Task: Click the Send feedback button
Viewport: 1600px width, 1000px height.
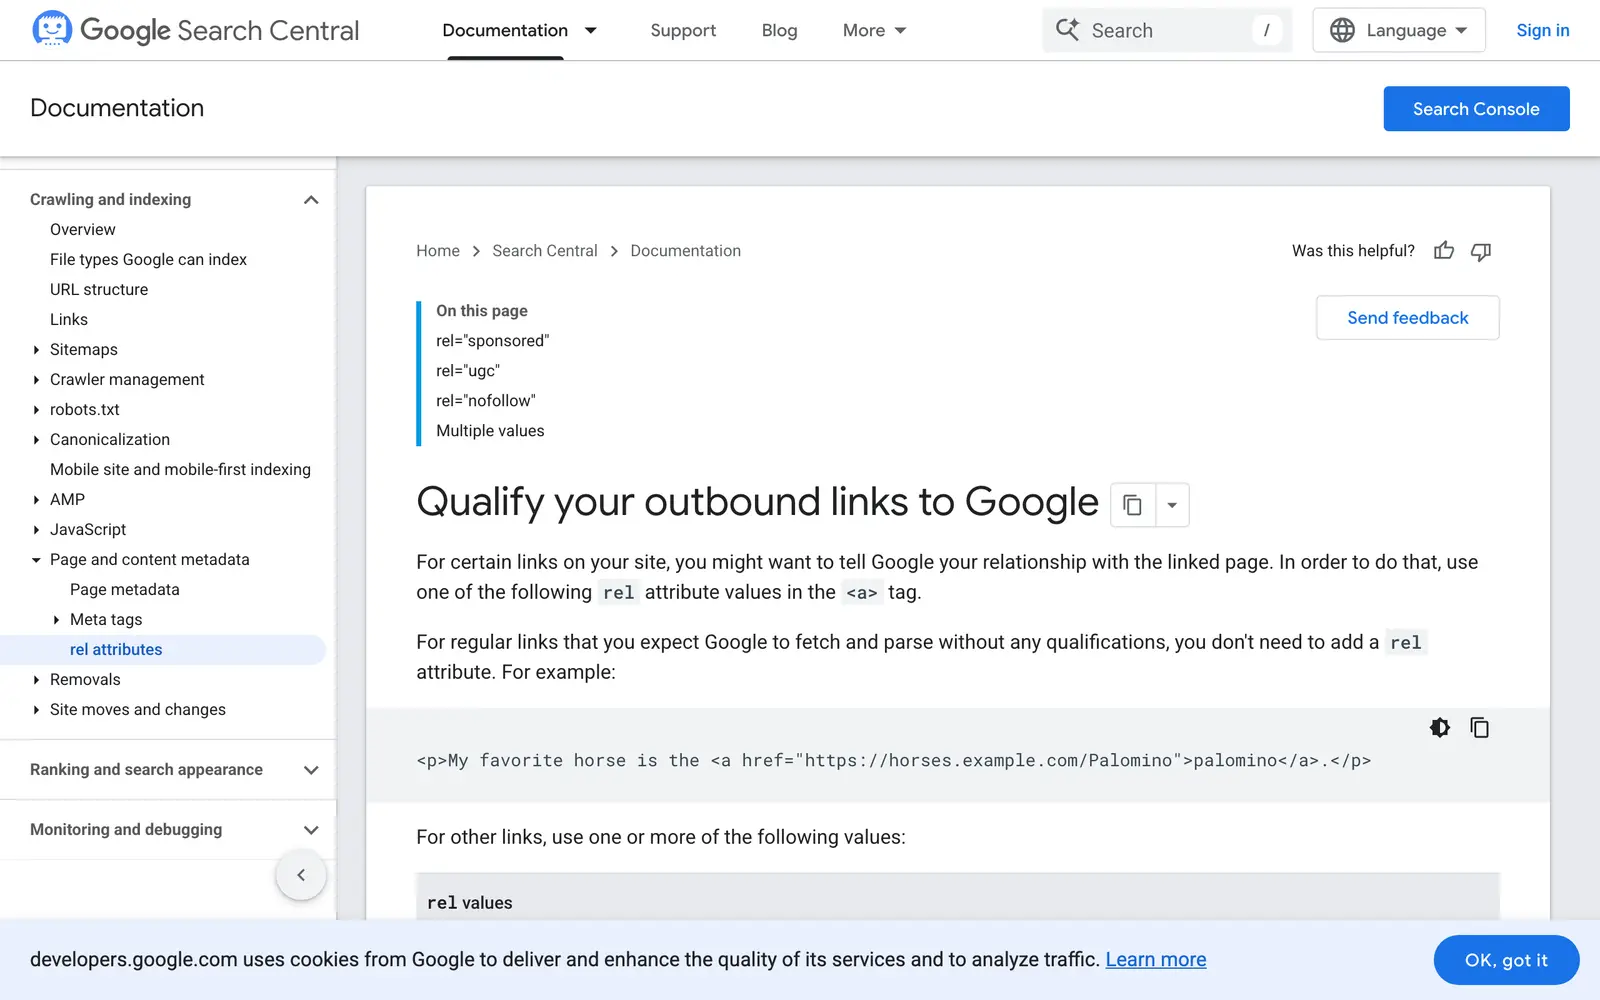Action: click(x=1407, y=318)
